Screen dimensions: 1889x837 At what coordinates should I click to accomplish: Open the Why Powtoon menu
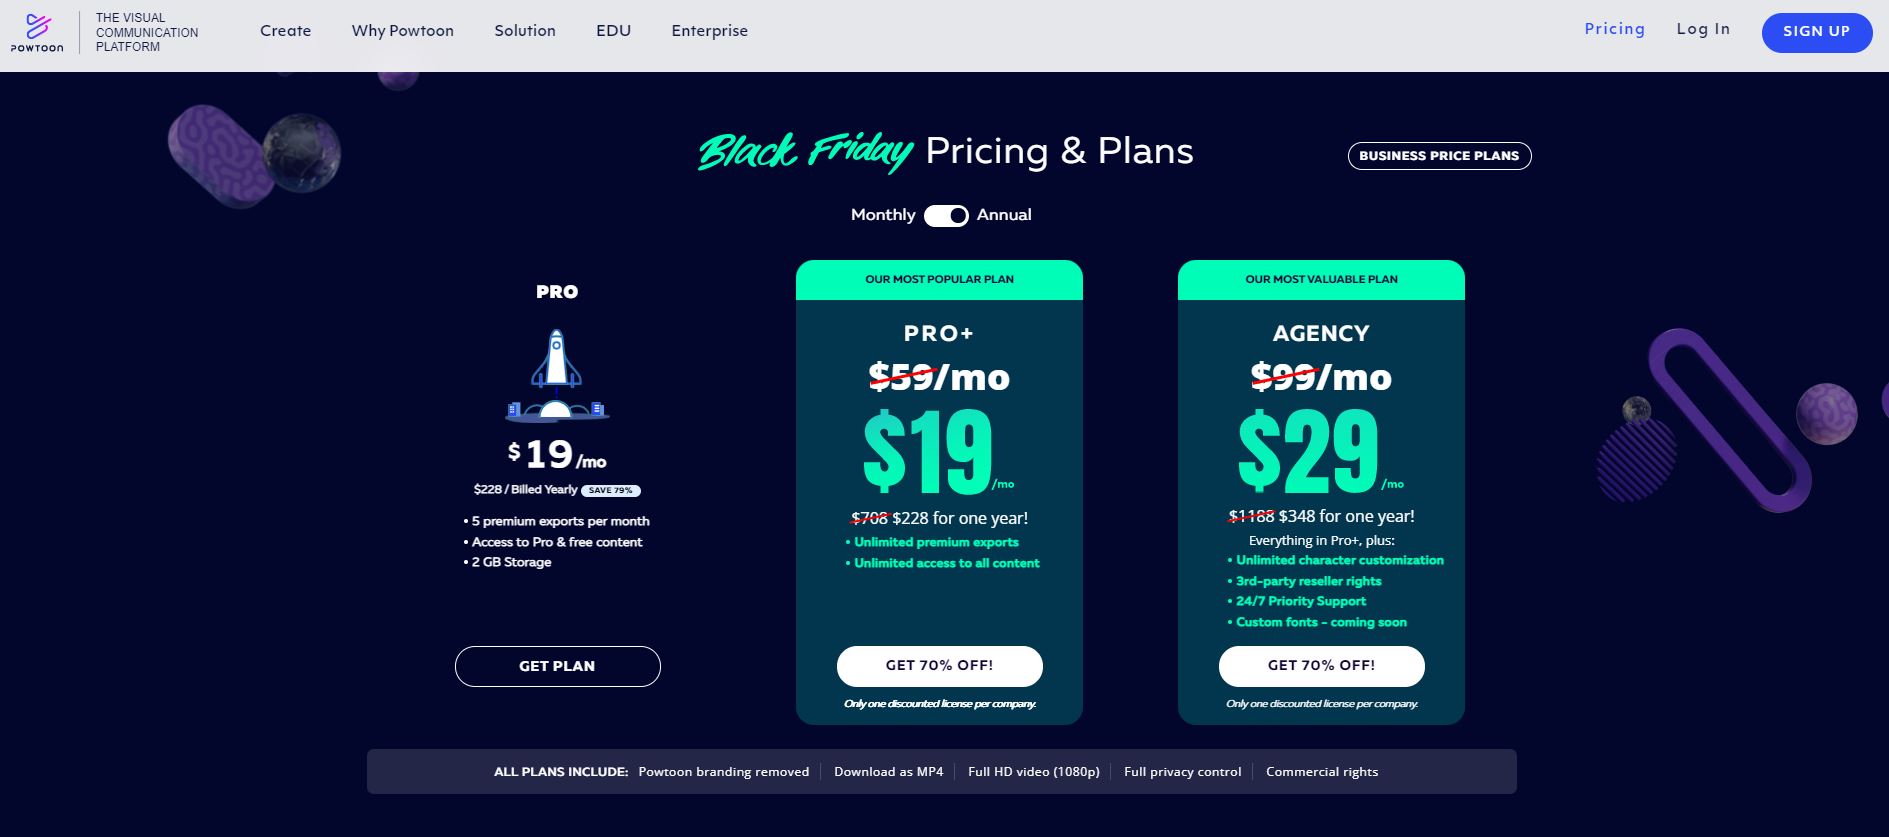click(403, 31)
